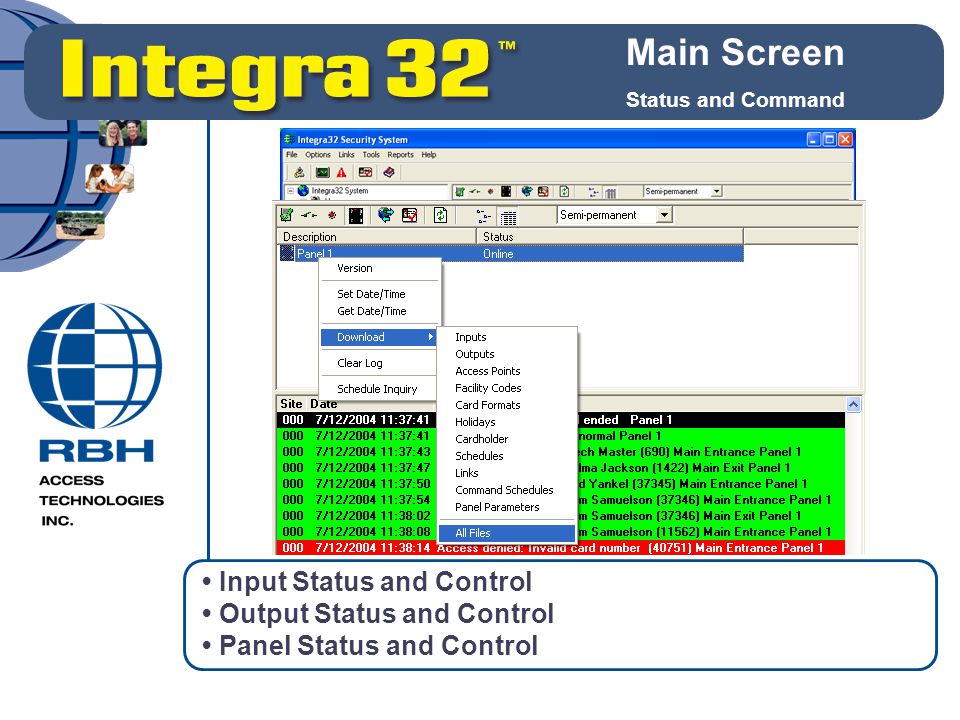Select the log row at 11:37:43
The height and width of the screenshot is (720, 960).
coord(560,452)
